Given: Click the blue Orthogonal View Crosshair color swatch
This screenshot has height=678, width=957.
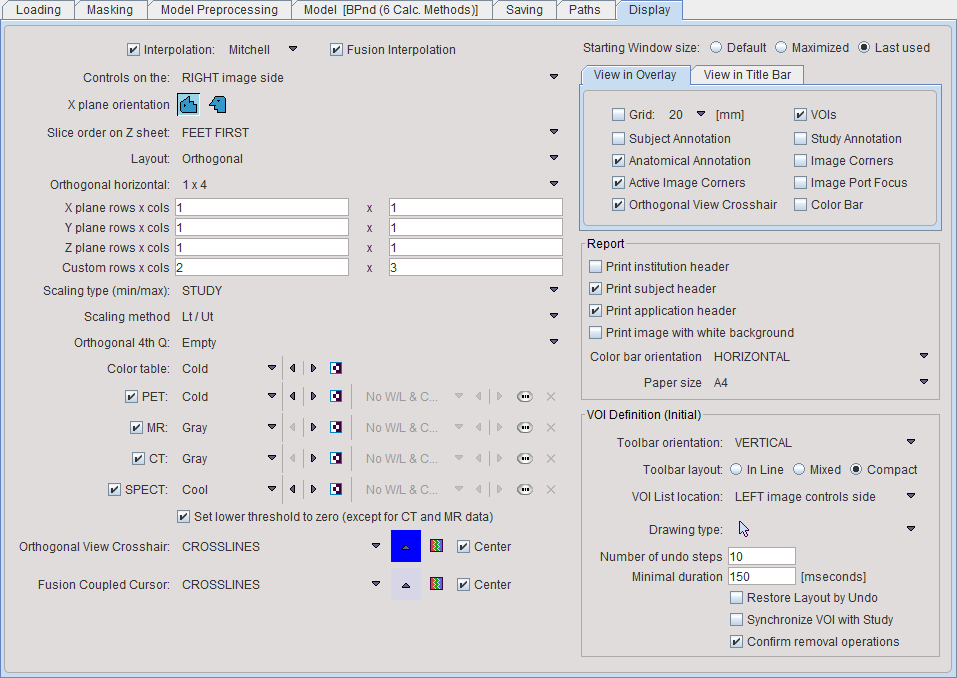Looking at the screenshot, I should click(406, 546).
